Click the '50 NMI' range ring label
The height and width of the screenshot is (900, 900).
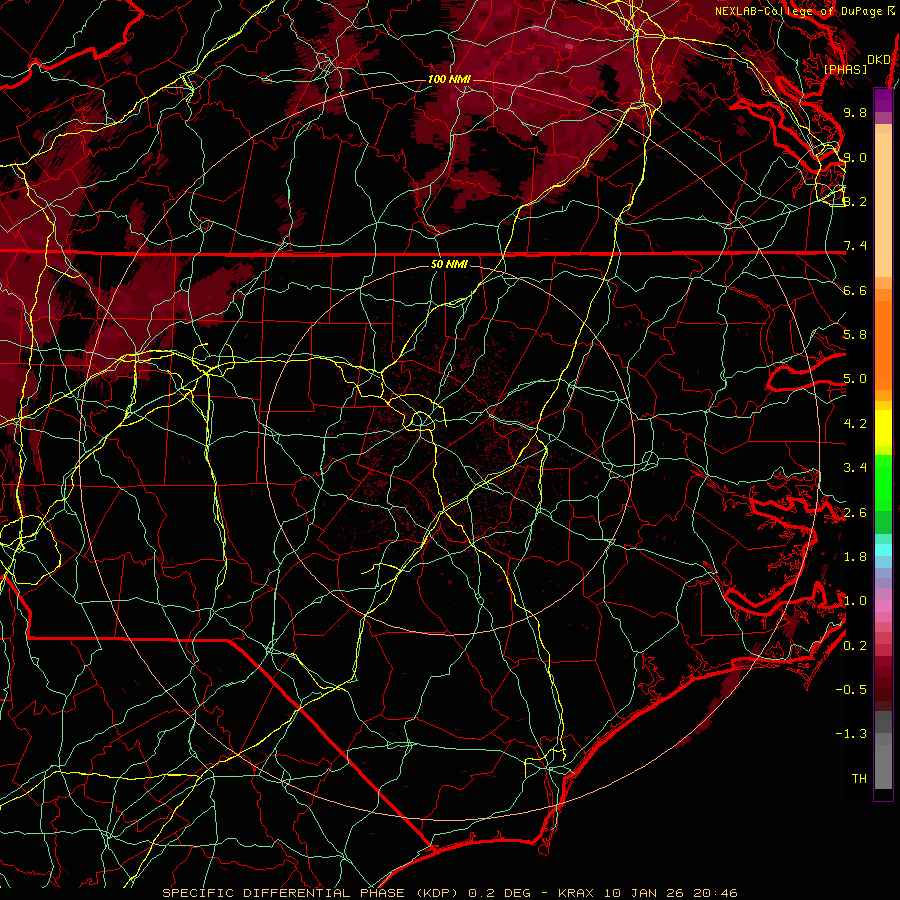click(x=449, y=264)
